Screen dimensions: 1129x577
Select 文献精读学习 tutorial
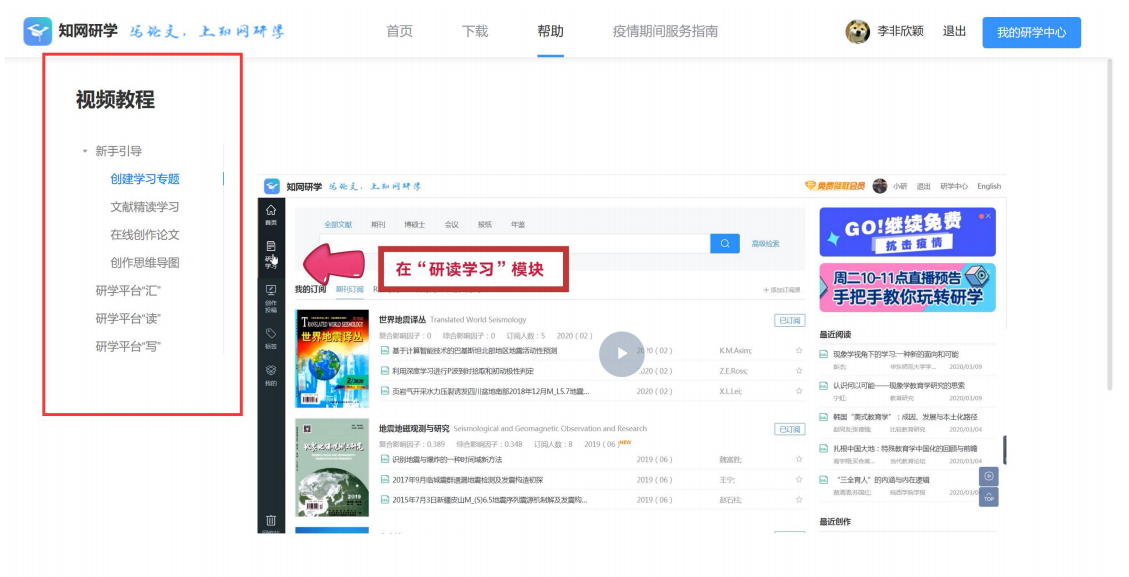[x=145, y=207]
